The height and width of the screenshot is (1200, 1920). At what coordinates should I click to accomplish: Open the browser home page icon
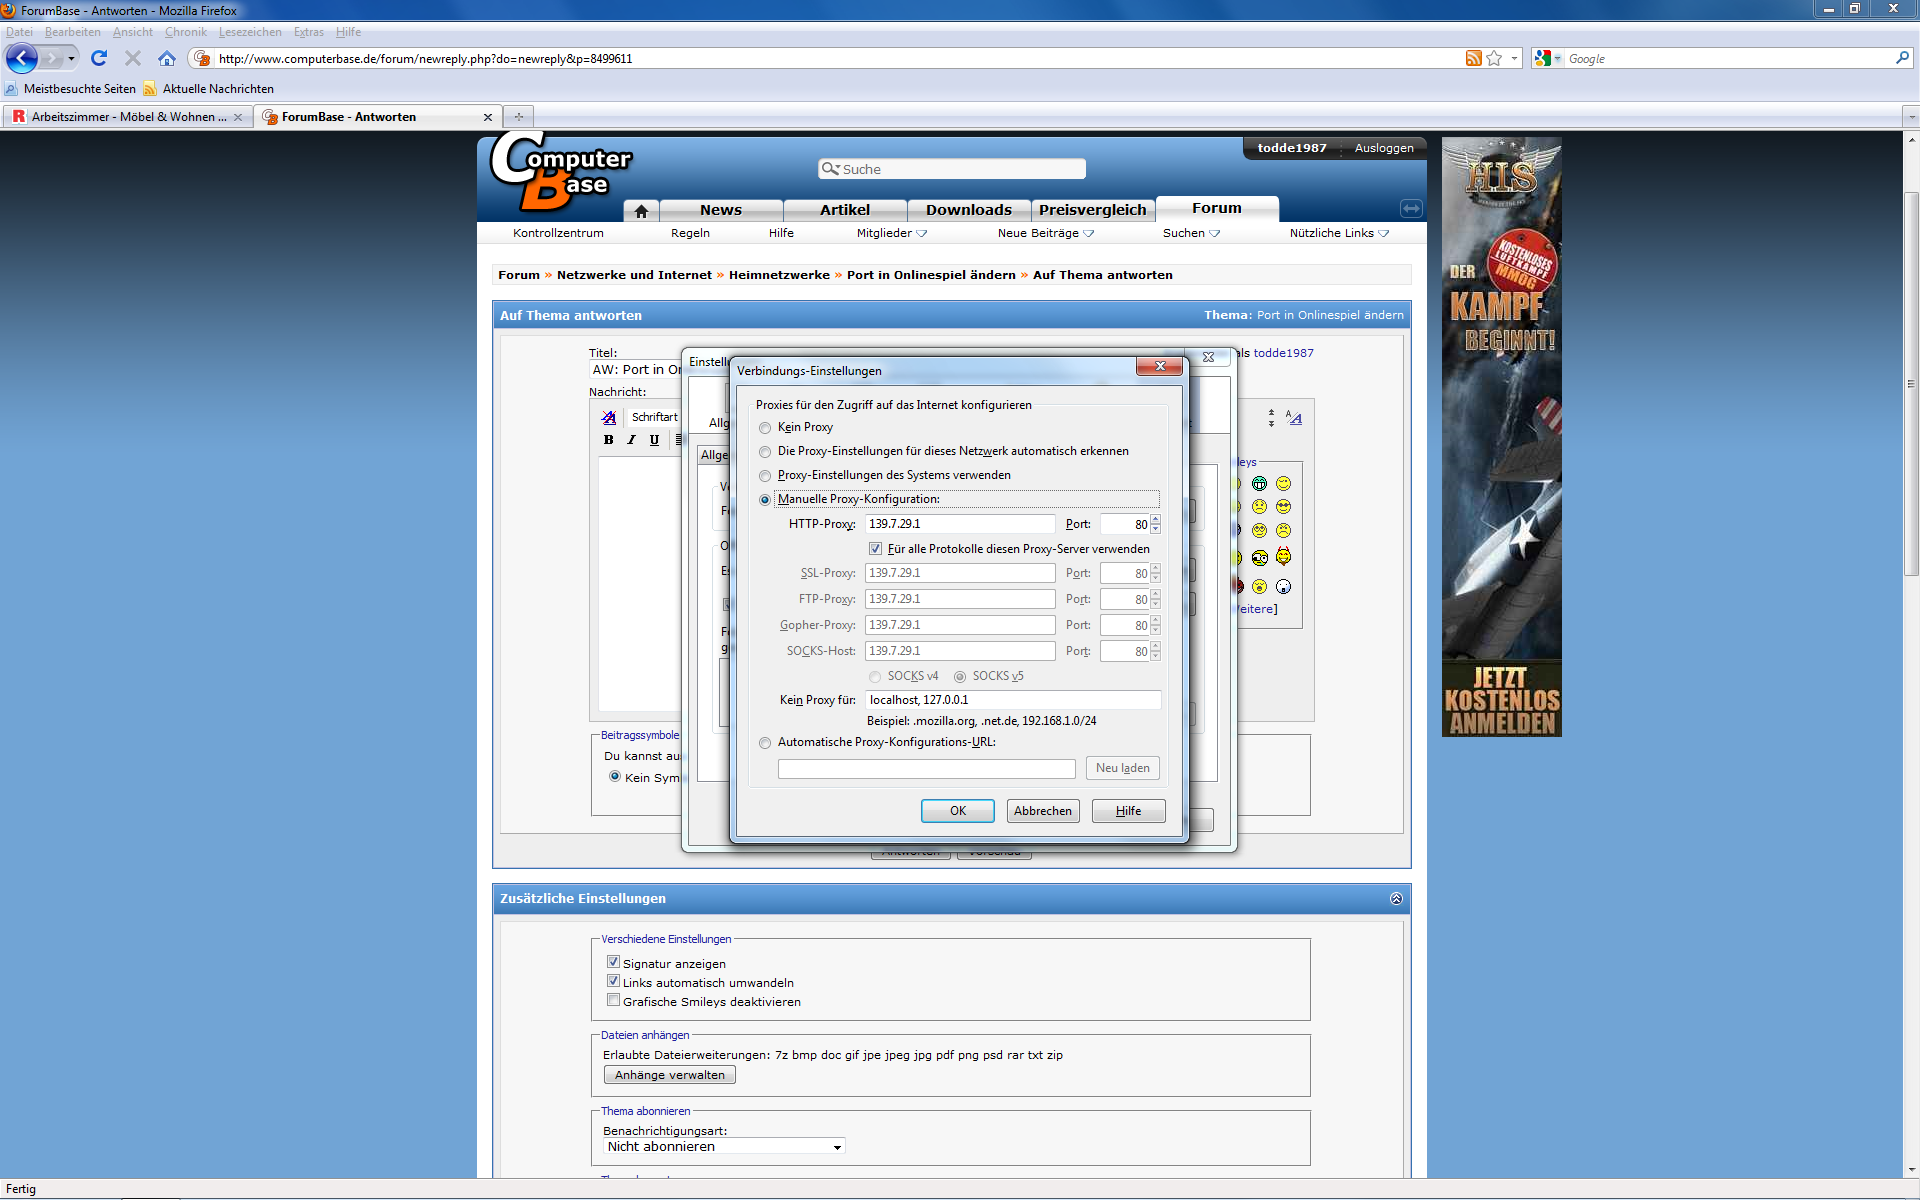[x=167, y=59]
